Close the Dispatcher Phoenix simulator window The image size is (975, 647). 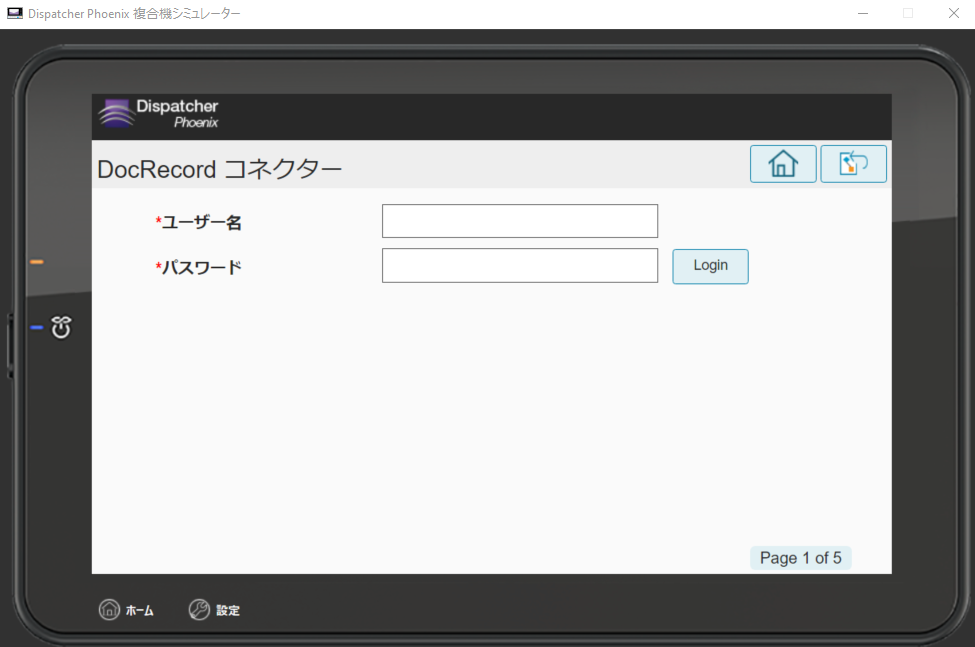(953, 13)
